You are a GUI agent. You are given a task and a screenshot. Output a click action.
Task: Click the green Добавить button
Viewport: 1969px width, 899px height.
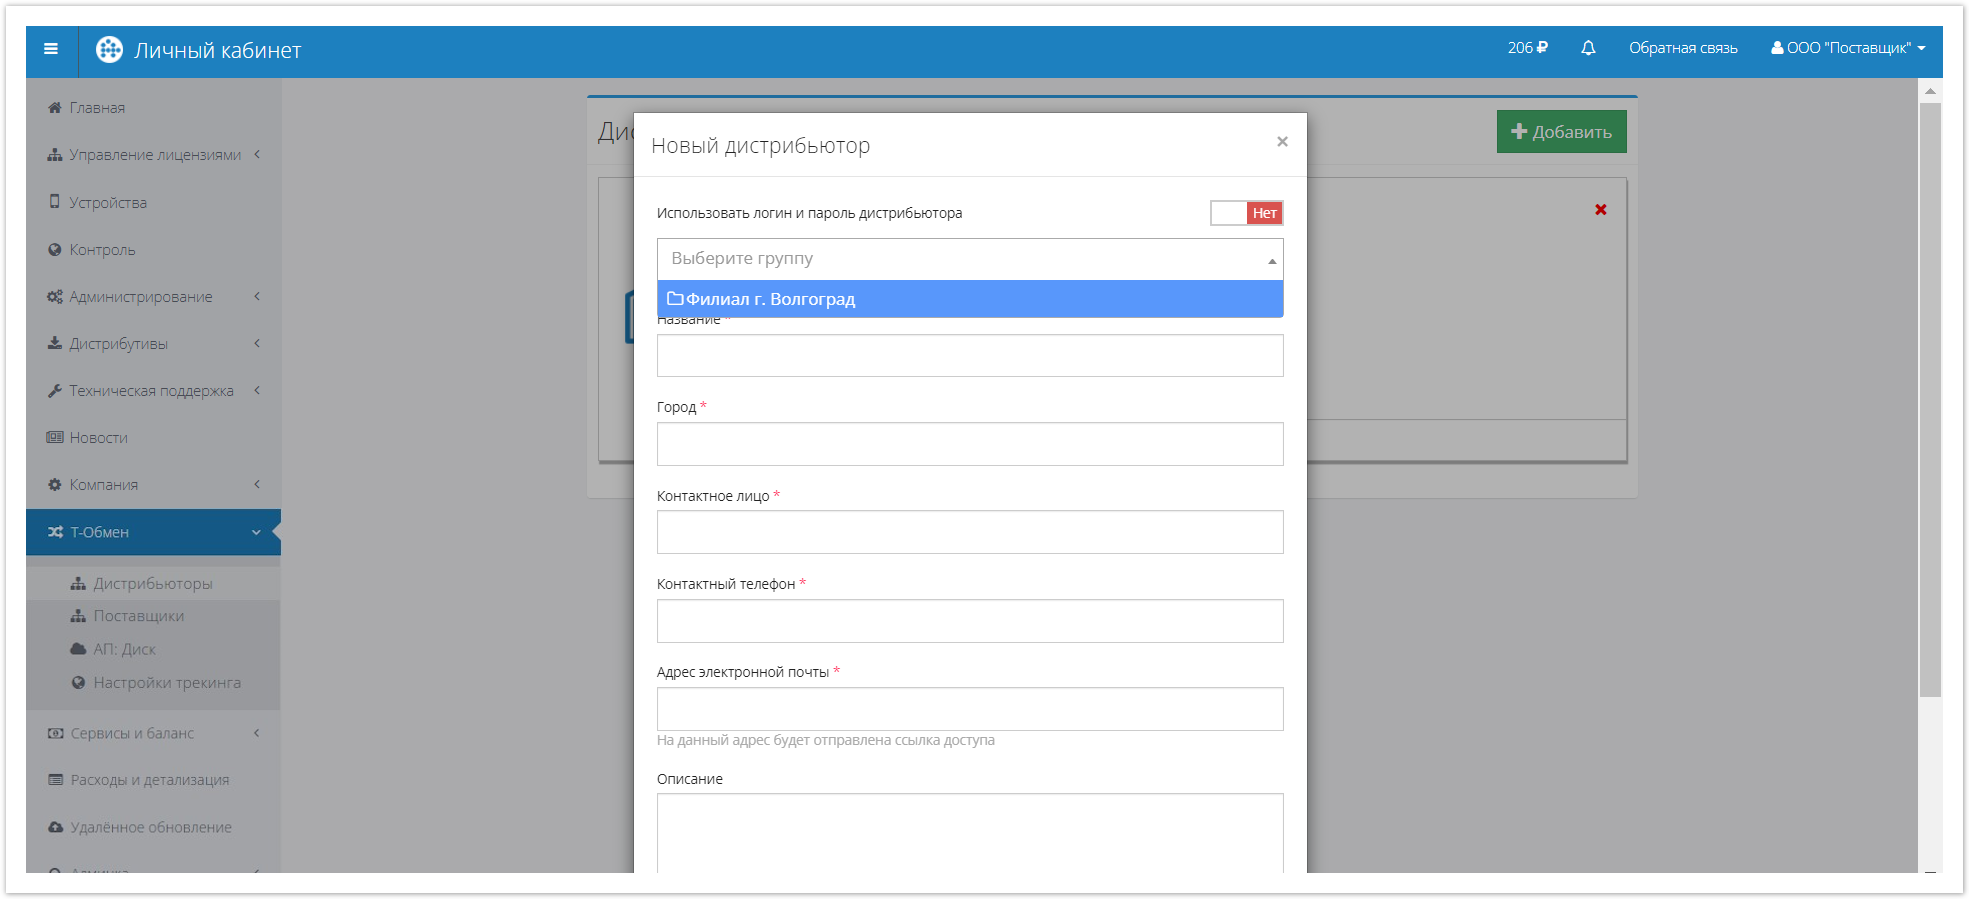pos(1561,132)
